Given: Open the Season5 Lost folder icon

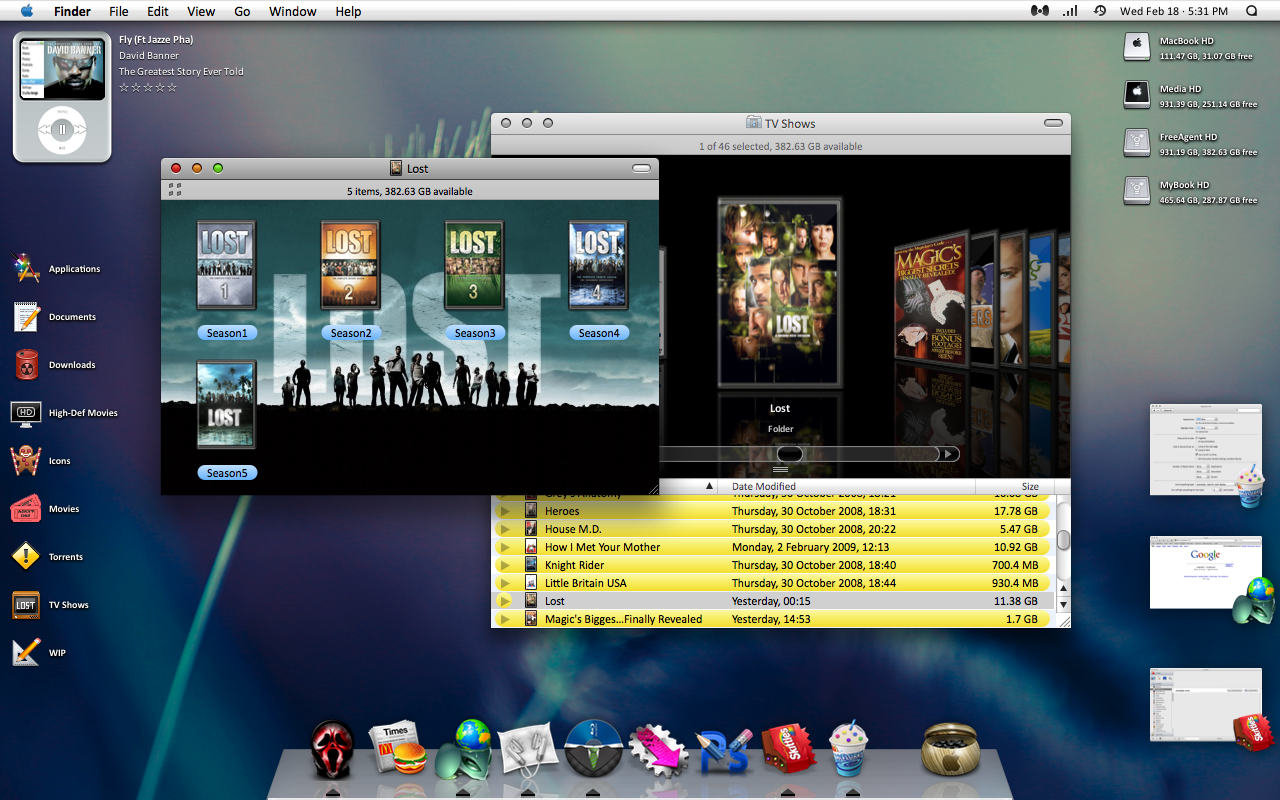Looking at the screenshot, I should click(226, 405).
